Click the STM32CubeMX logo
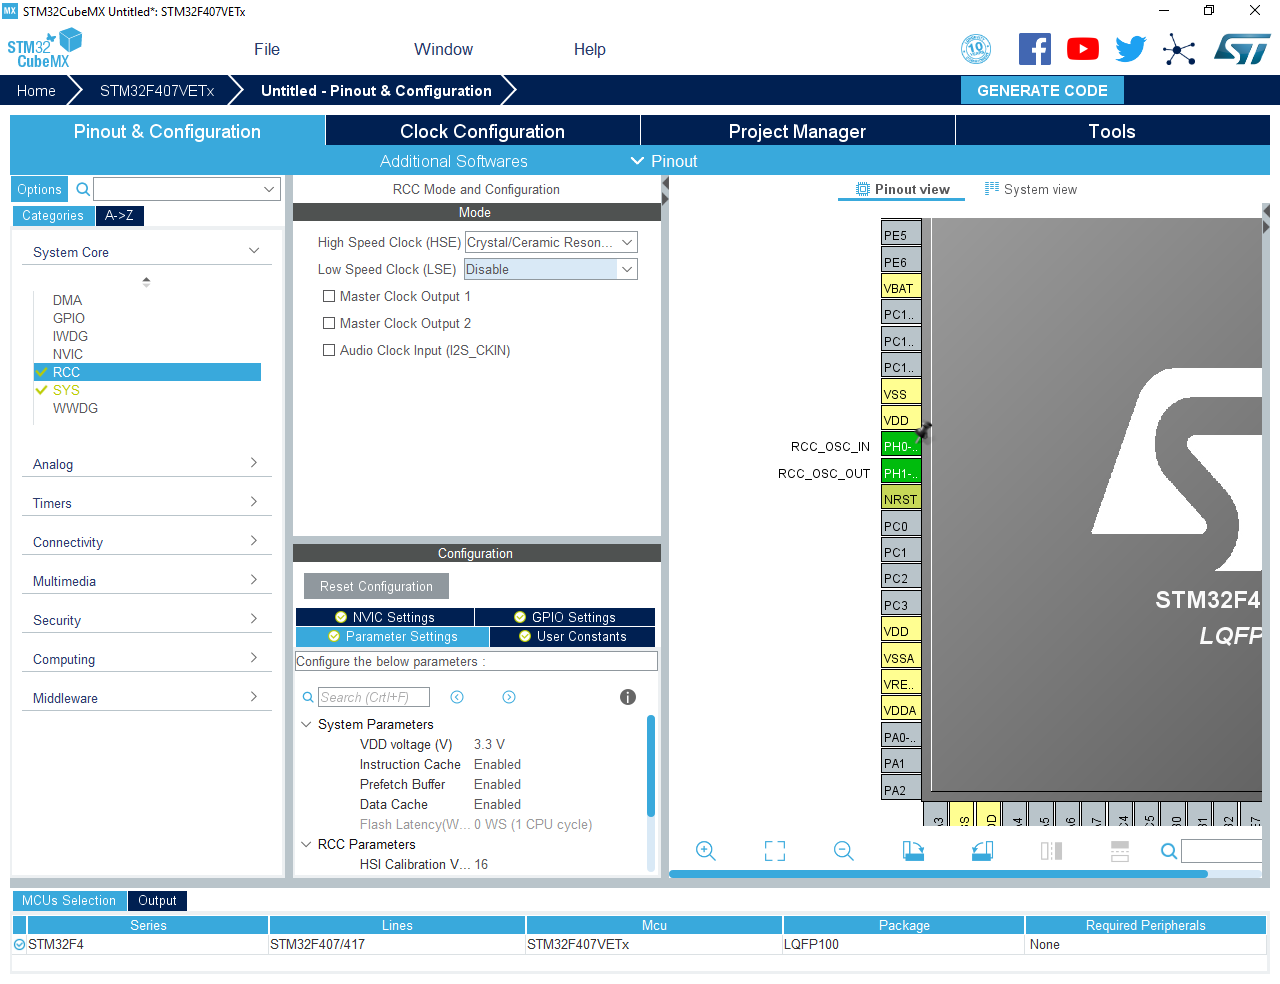Viewport: 1280px width, 984px height. pos(44,49)
